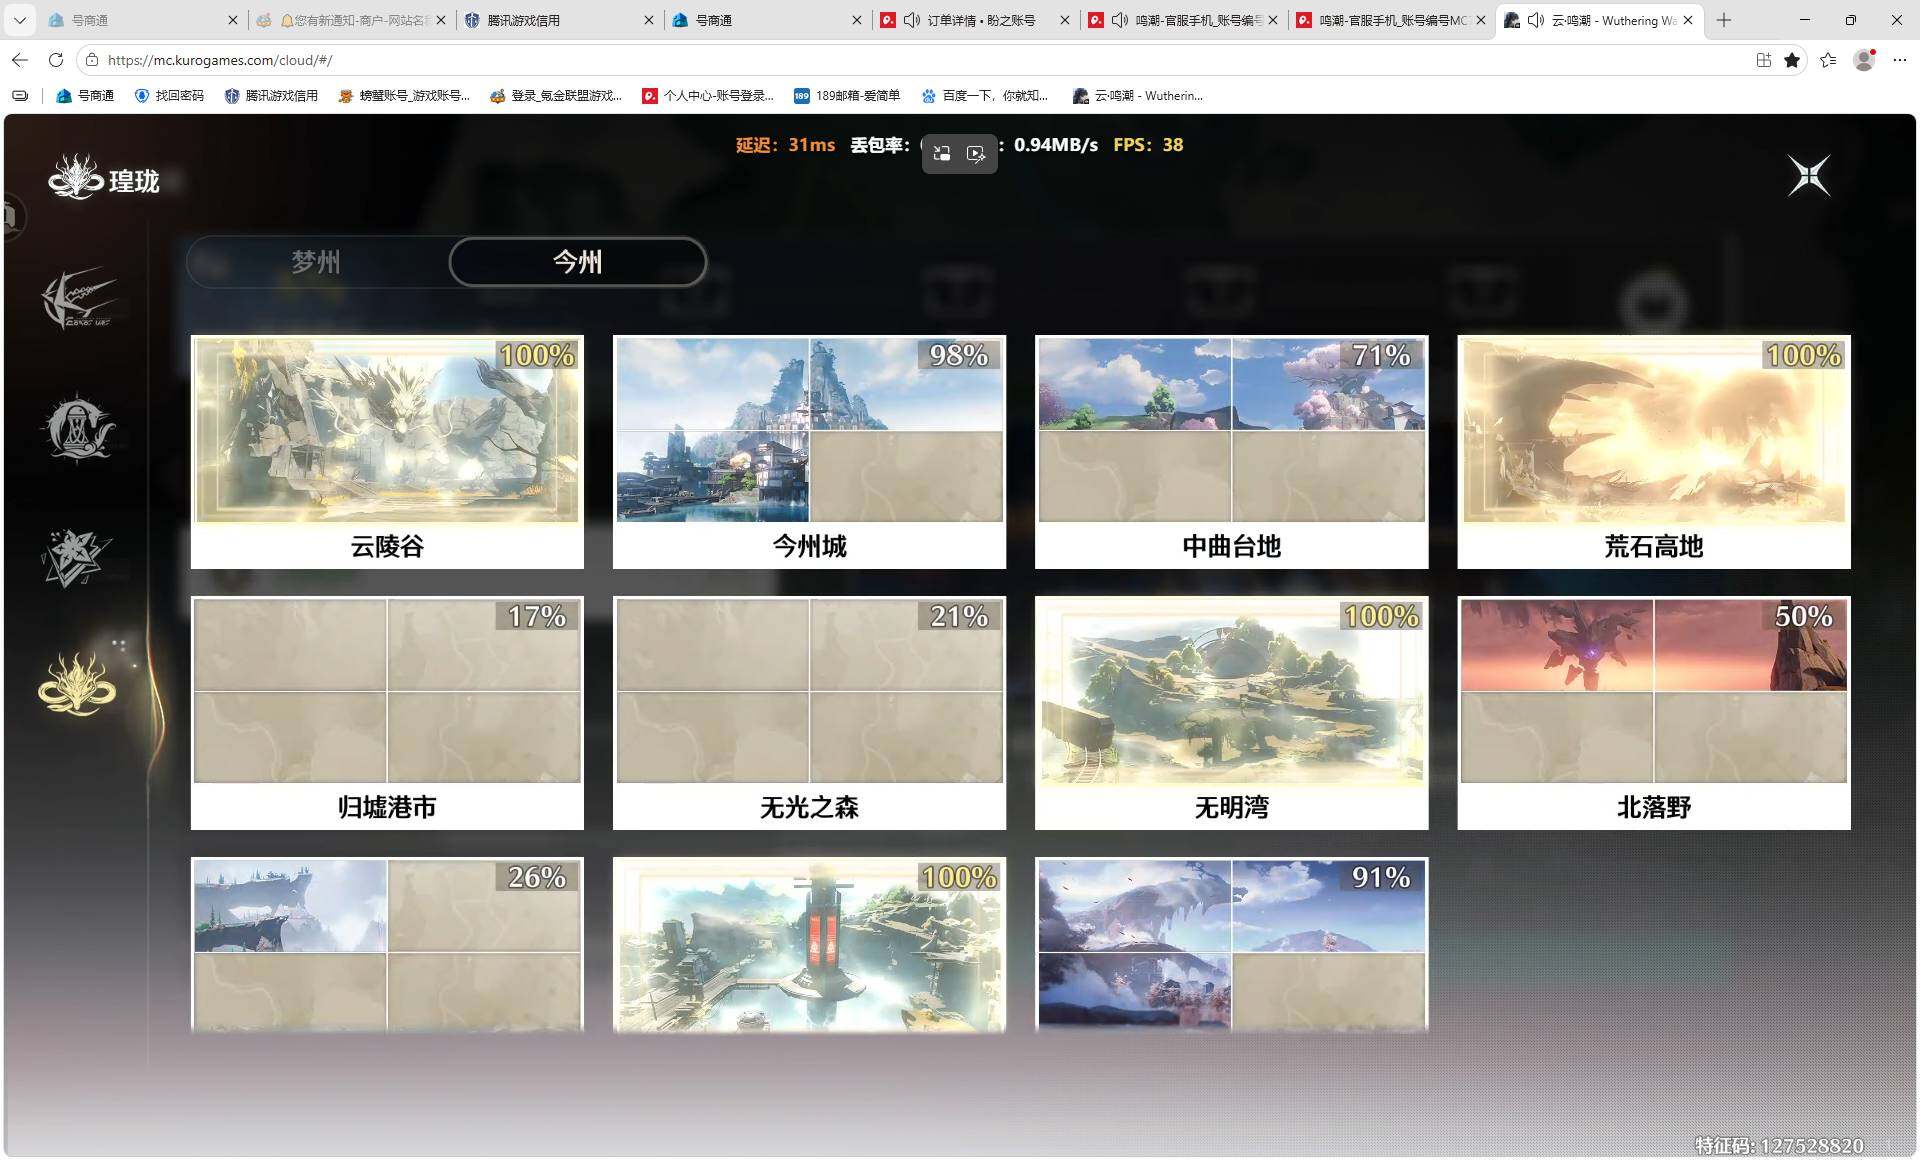Open the split screen icon in address bar
This screenshot has height=1160, width=1920.
pos(1764,60)
